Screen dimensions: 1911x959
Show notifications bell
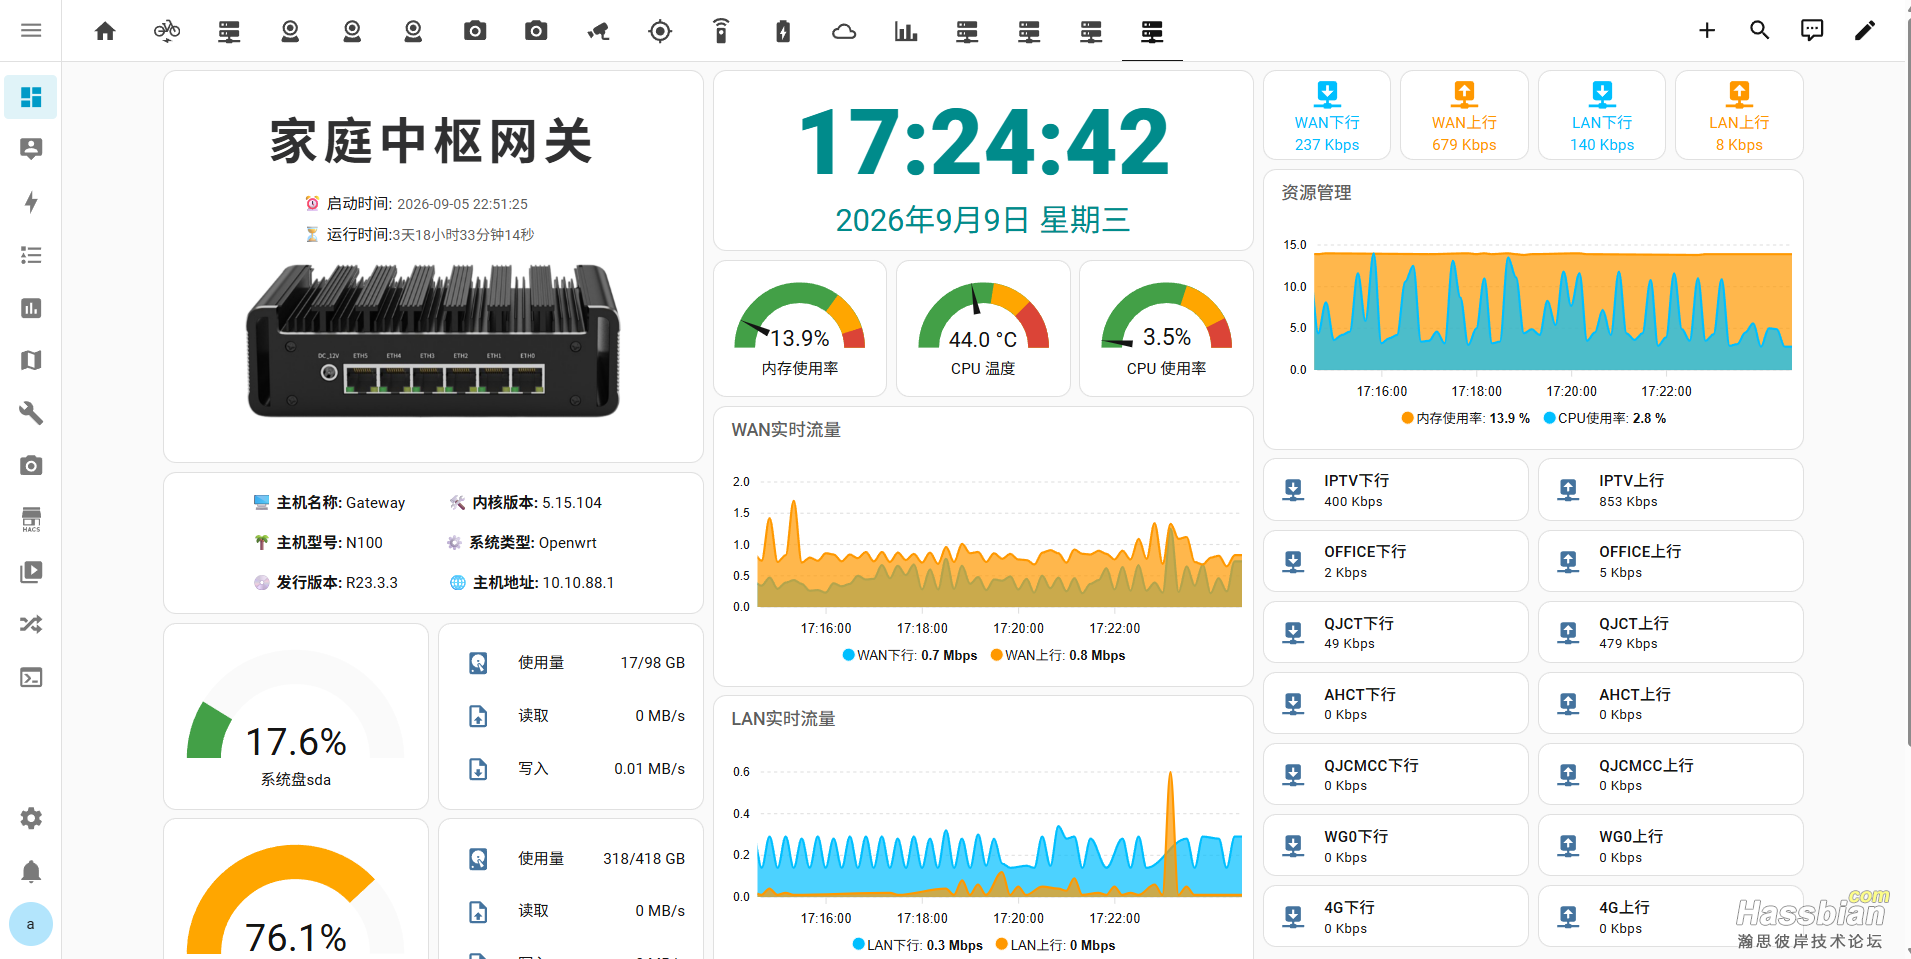(31, 871)
